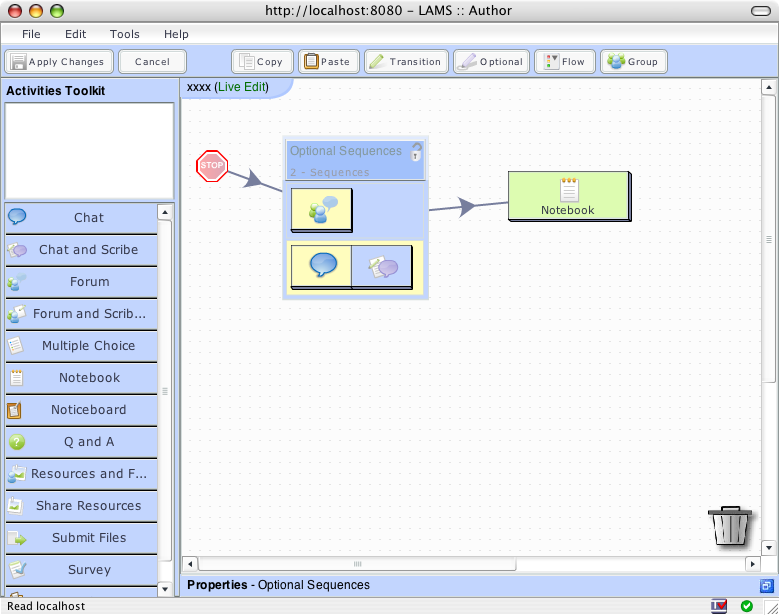Select the Chat and Scribe sequence icon
This screenshot has width=779, height=615.
pyautogui.click(x=382, y=267)
